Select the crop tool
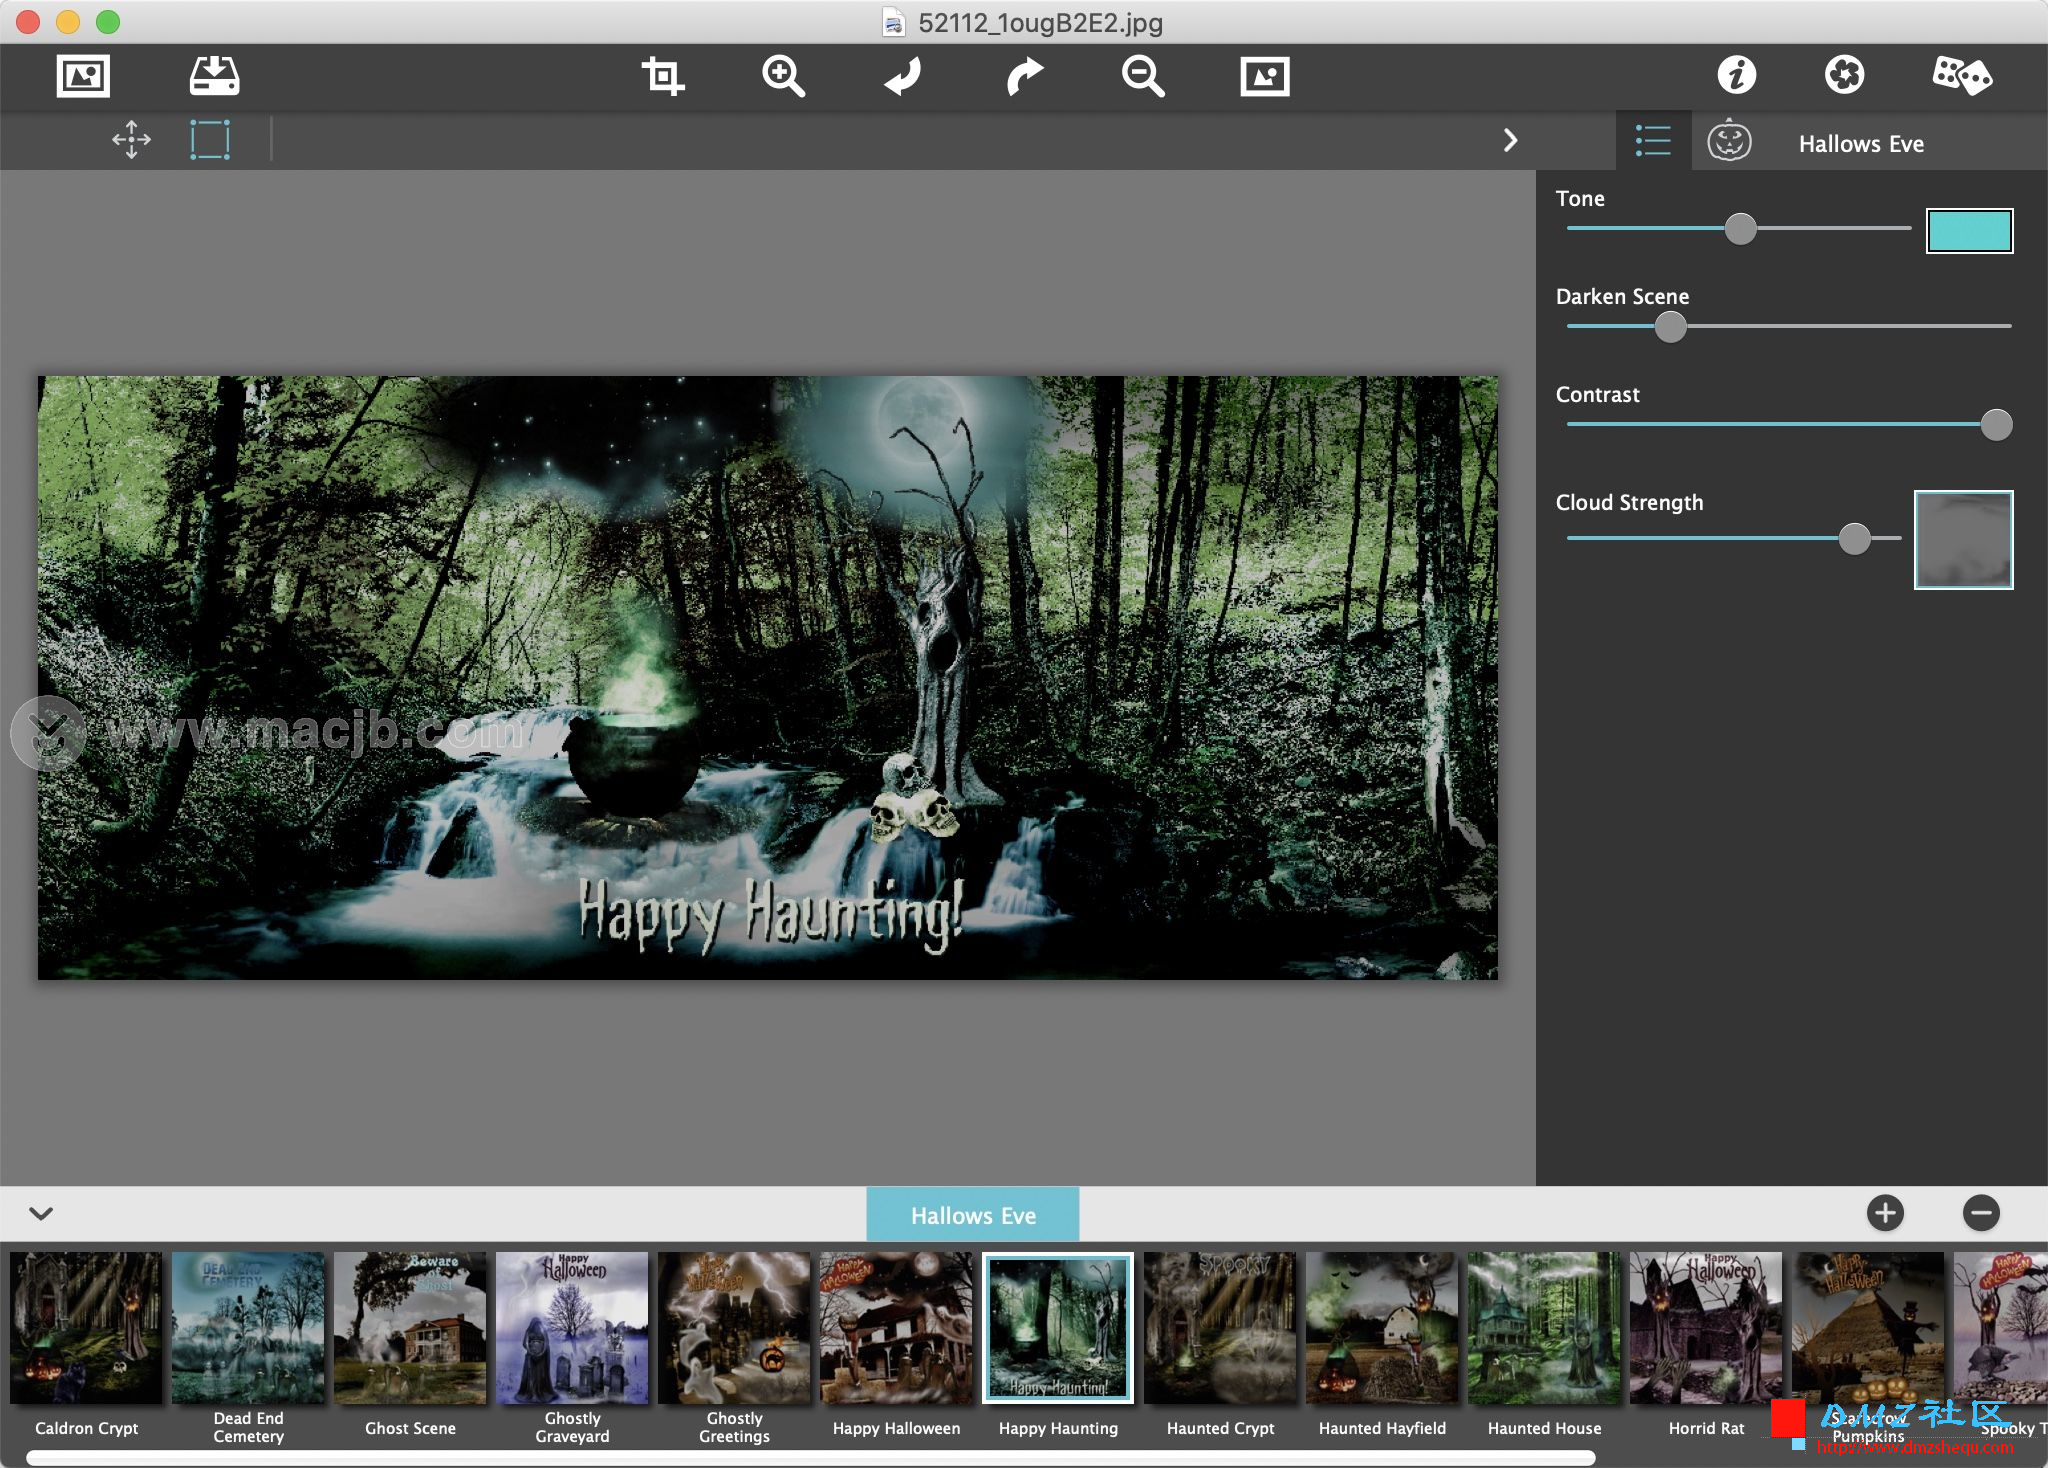Image resolution: width=2048 pixels, height=1468 pixels. 662,76
